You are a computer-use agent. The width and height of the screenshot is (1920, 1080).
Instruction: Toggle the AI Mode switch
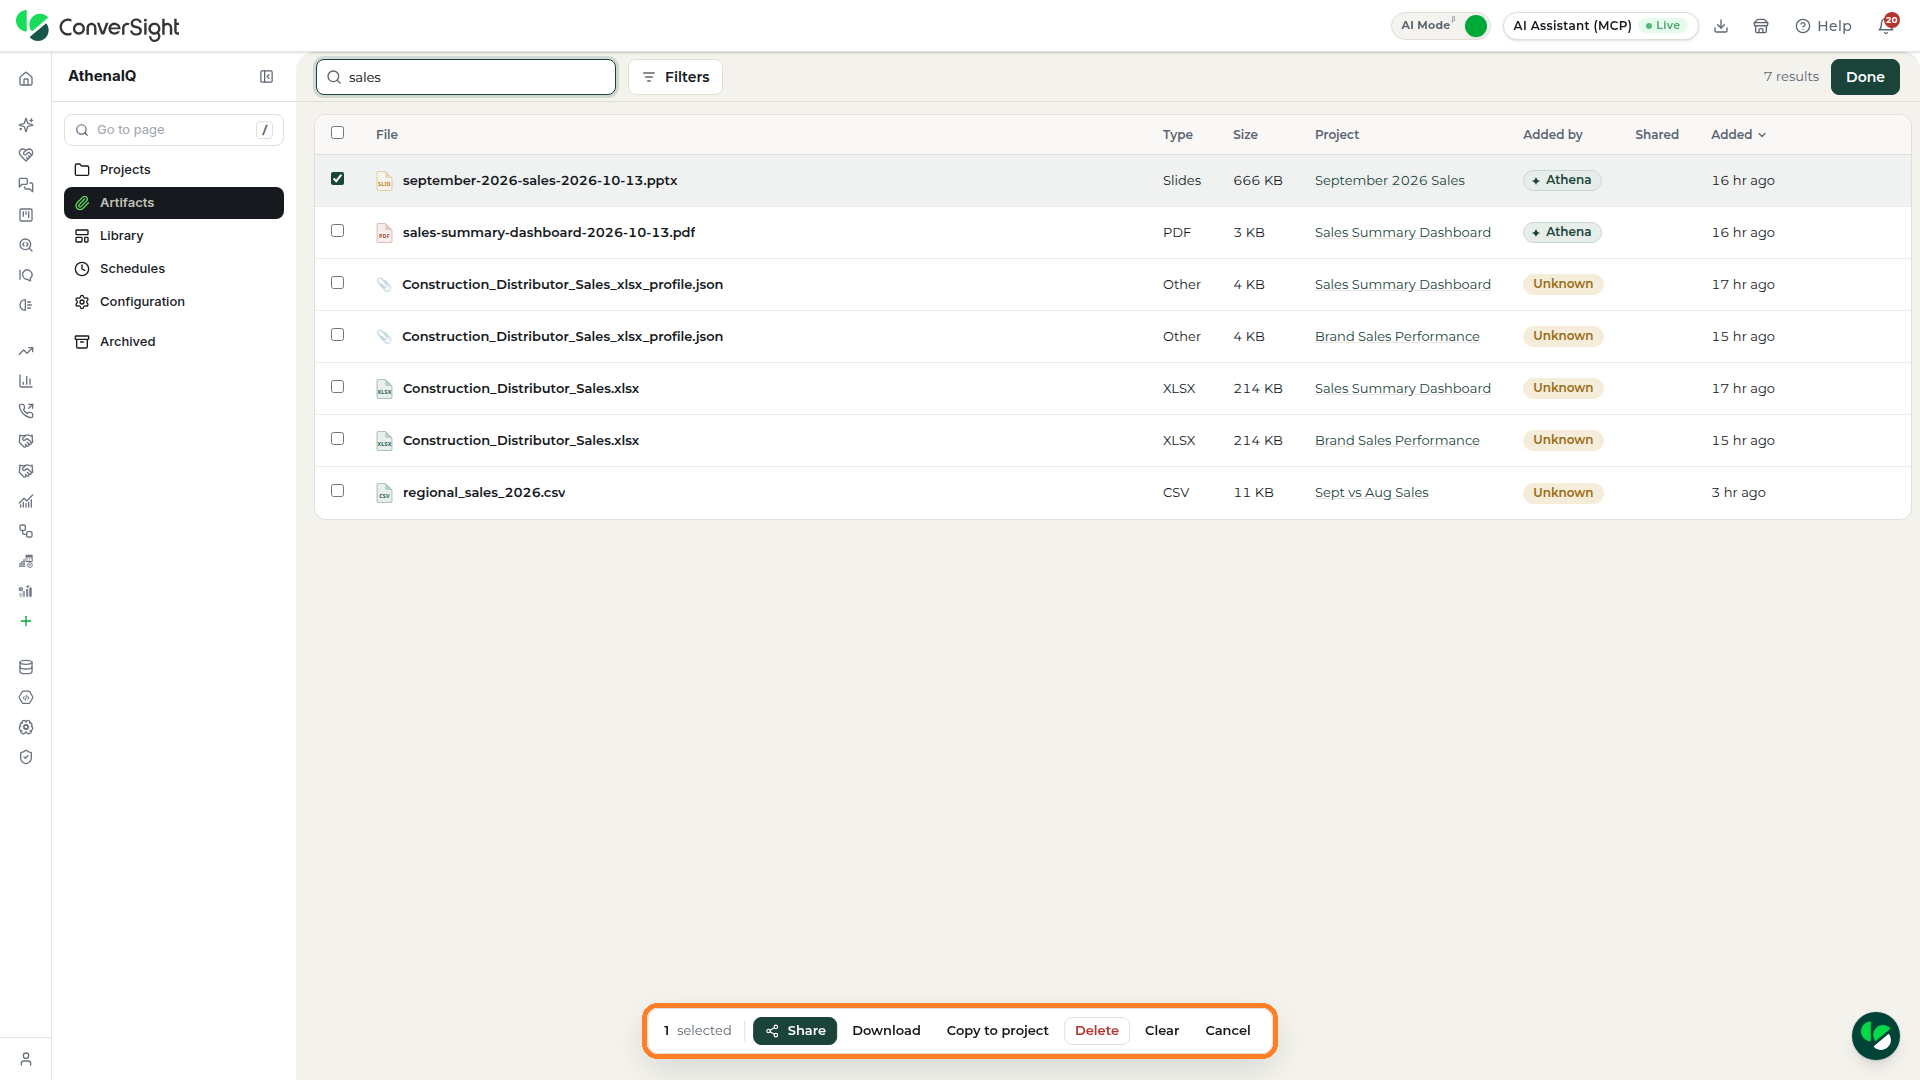(1475, 26)
